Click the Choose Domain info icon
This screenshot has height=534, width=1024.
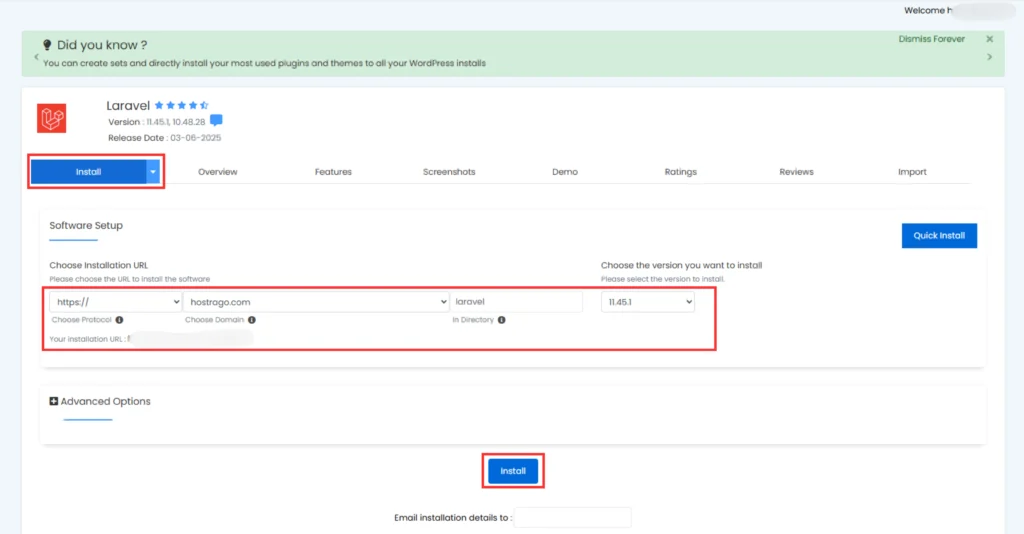point(251,320)
